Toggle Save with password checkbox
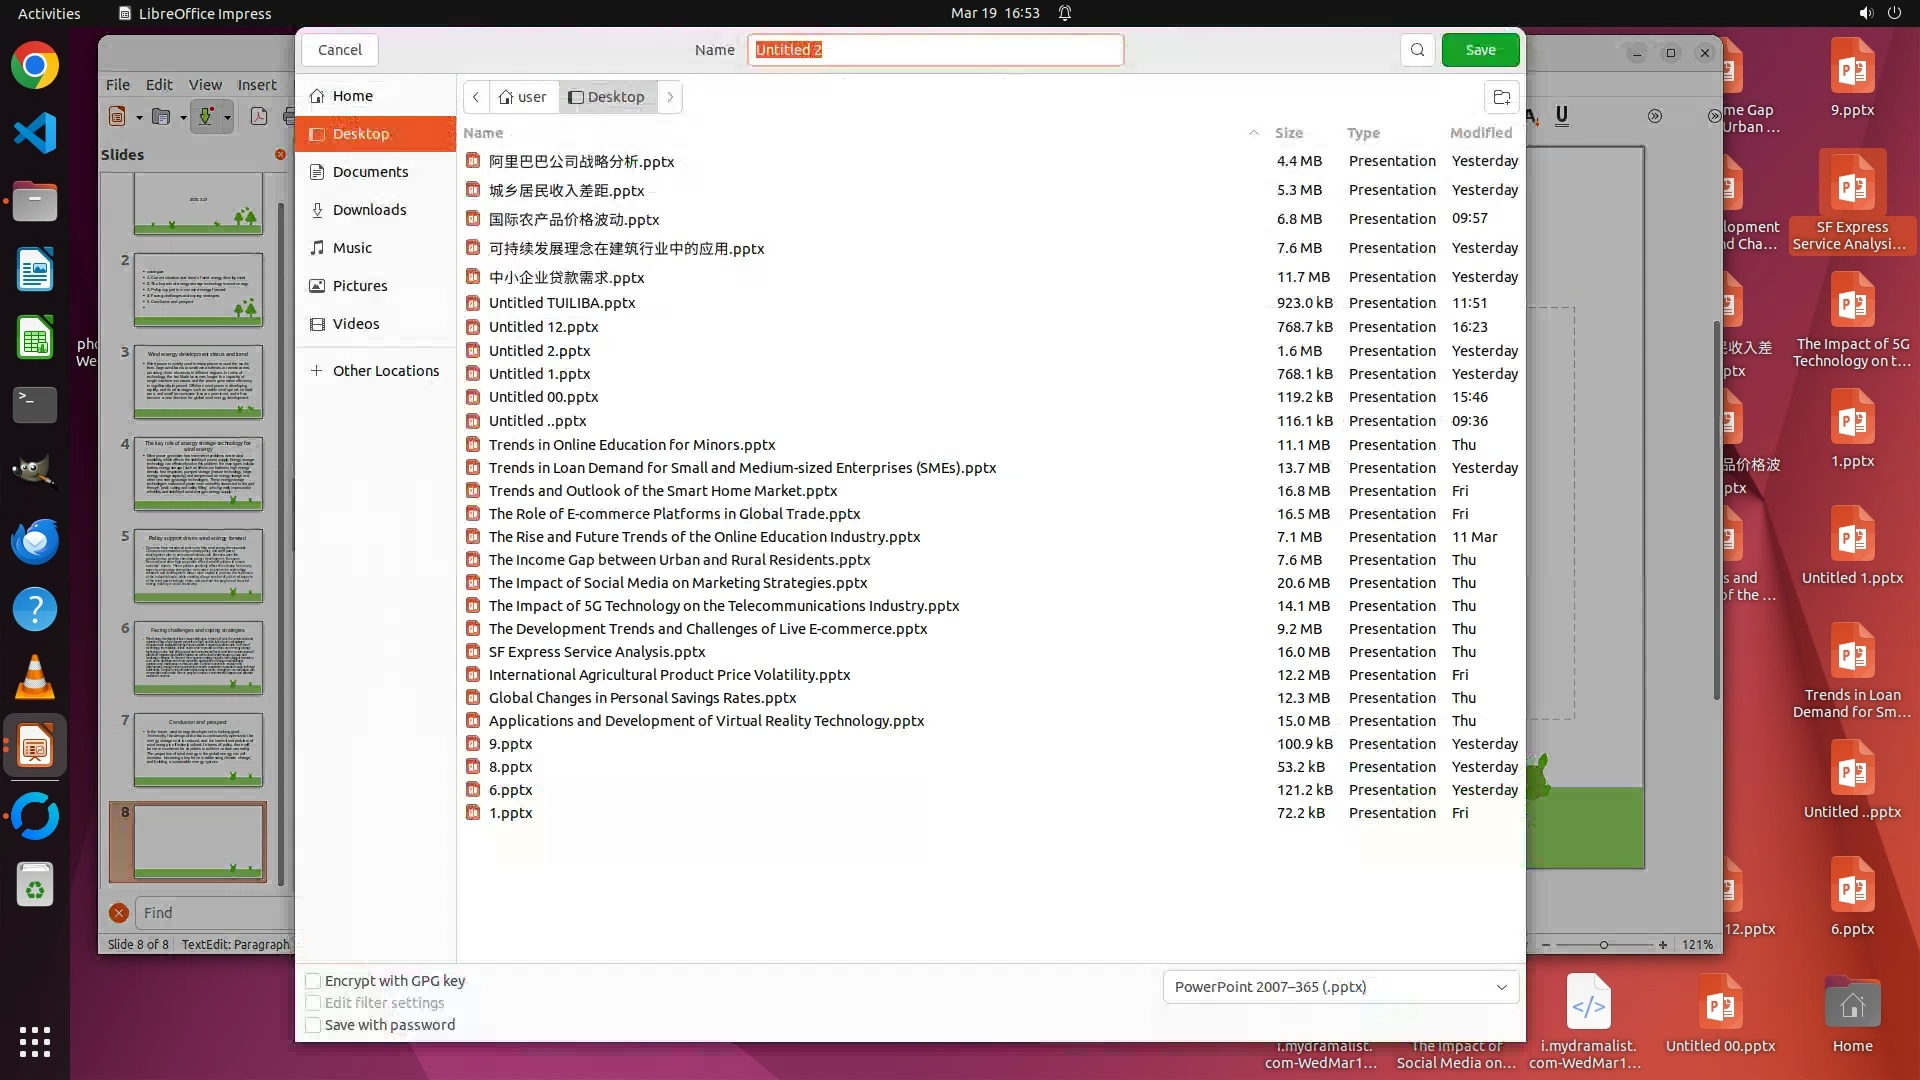Viewport: 1920px width, 1080px height. tap(313, 1025)
